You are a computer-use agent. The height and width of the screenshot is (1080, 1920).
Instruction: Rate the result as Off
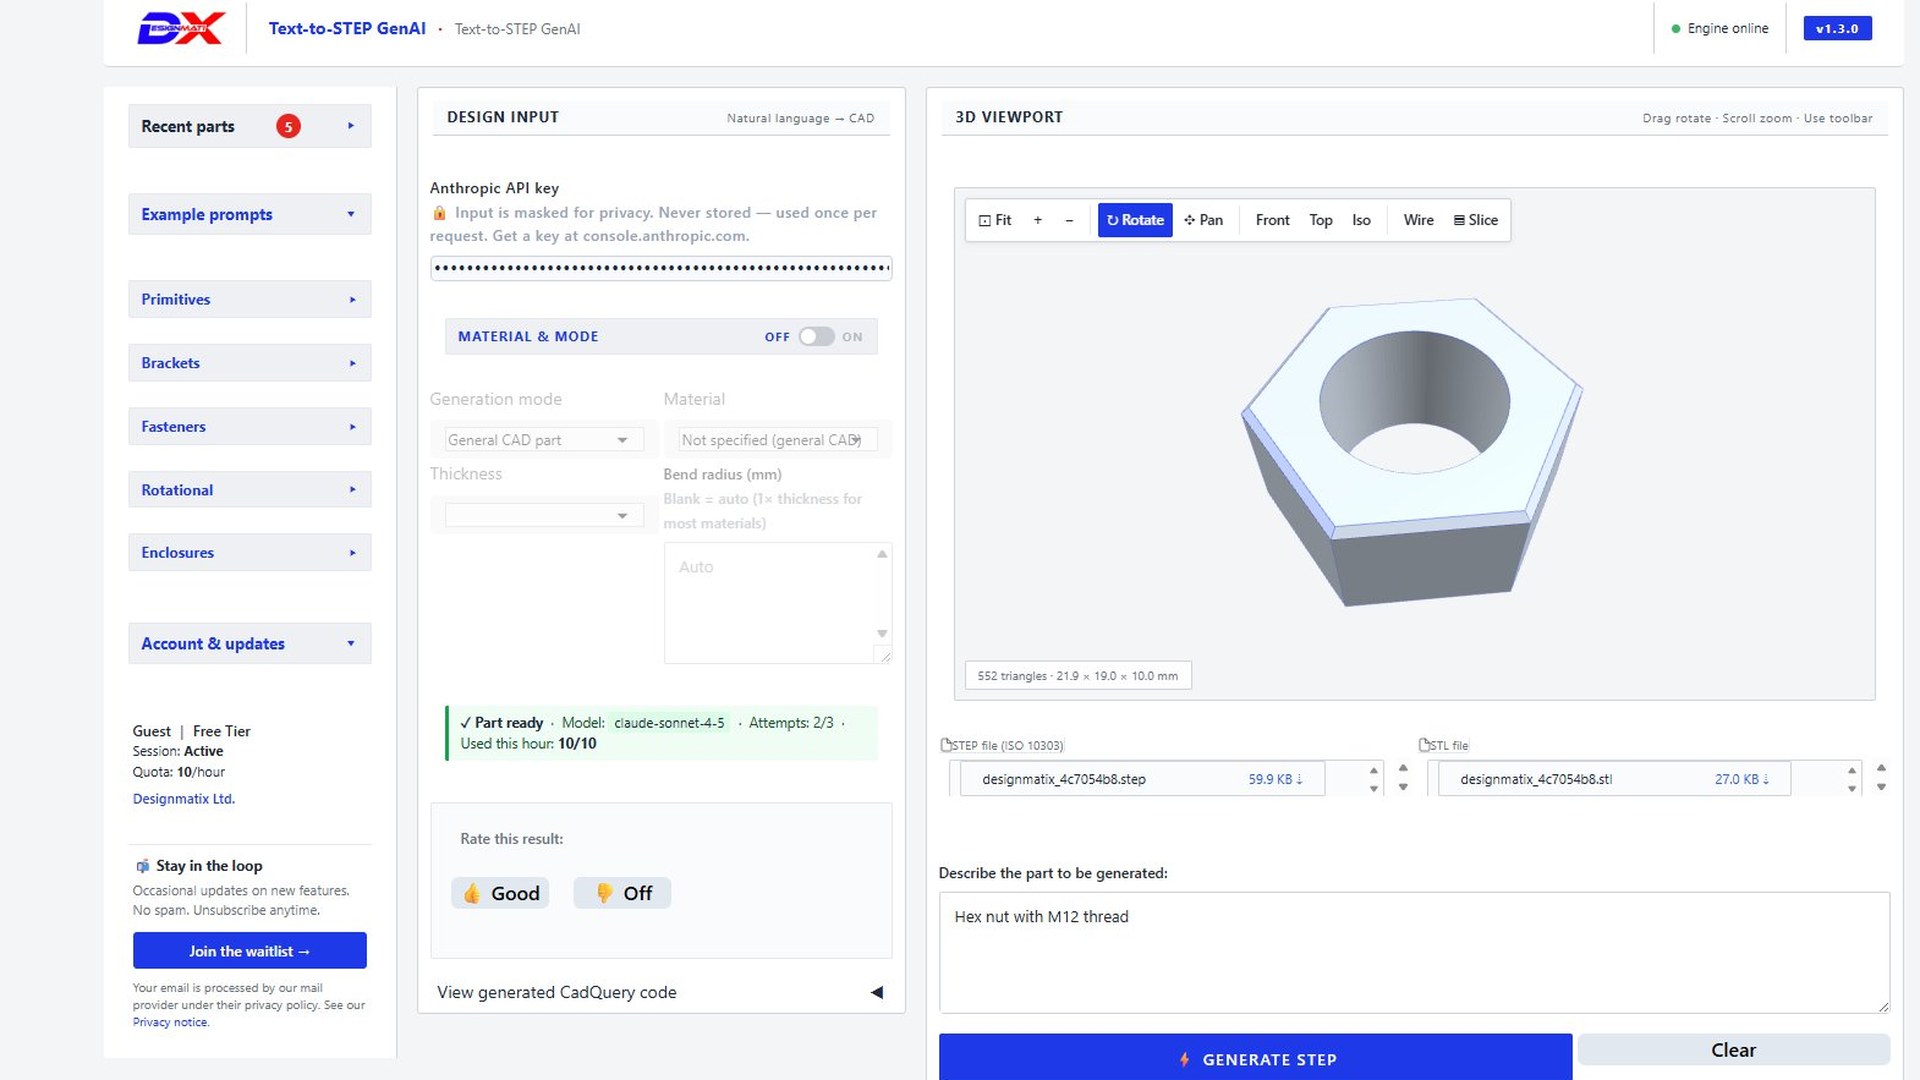coord(622,893)
